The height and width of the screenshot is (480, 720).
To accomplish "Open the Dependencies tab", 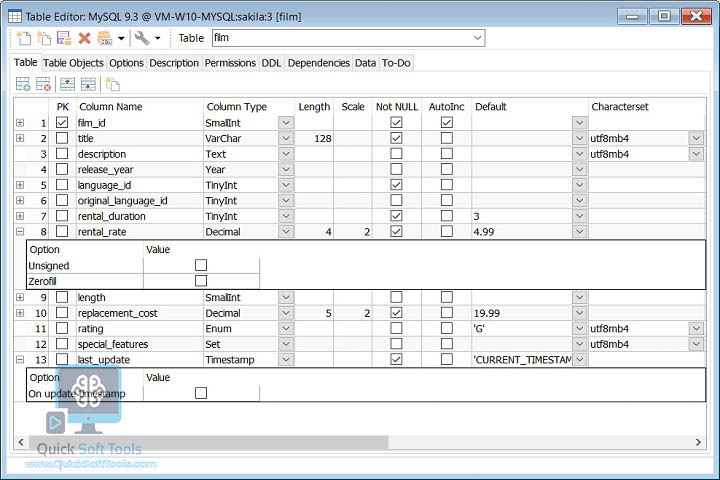I will pyautogui.click(x=319, y=63).
